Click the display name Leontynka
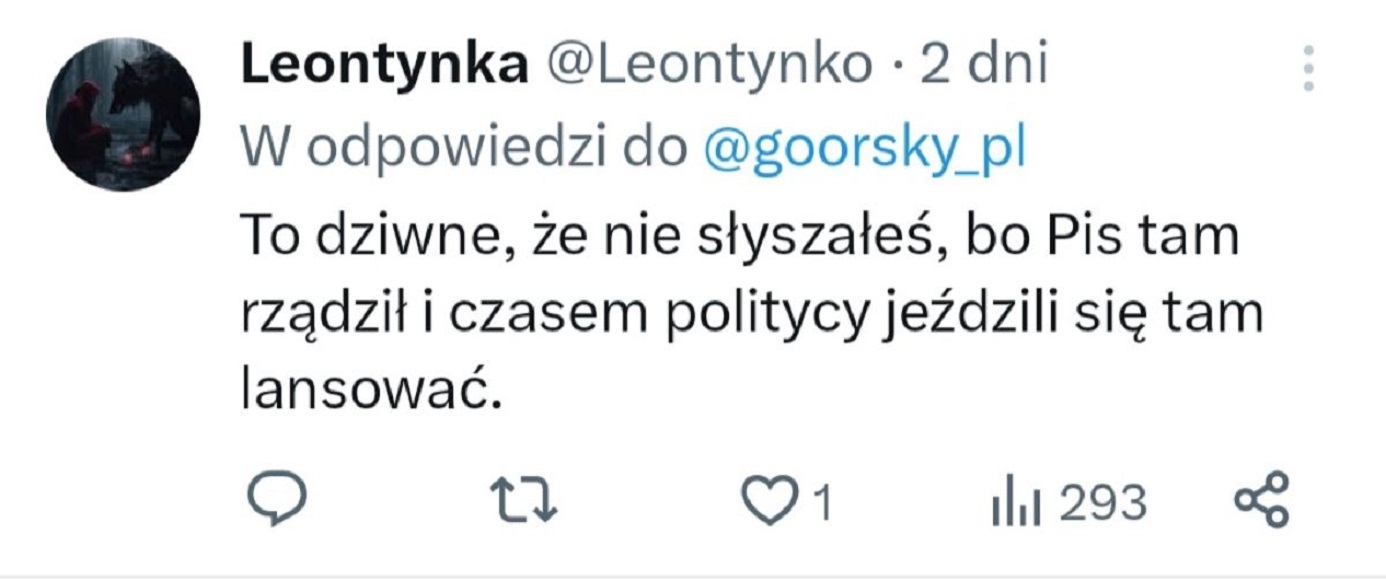The width and height of the screenshot is (1386, 580). [384, 67]
